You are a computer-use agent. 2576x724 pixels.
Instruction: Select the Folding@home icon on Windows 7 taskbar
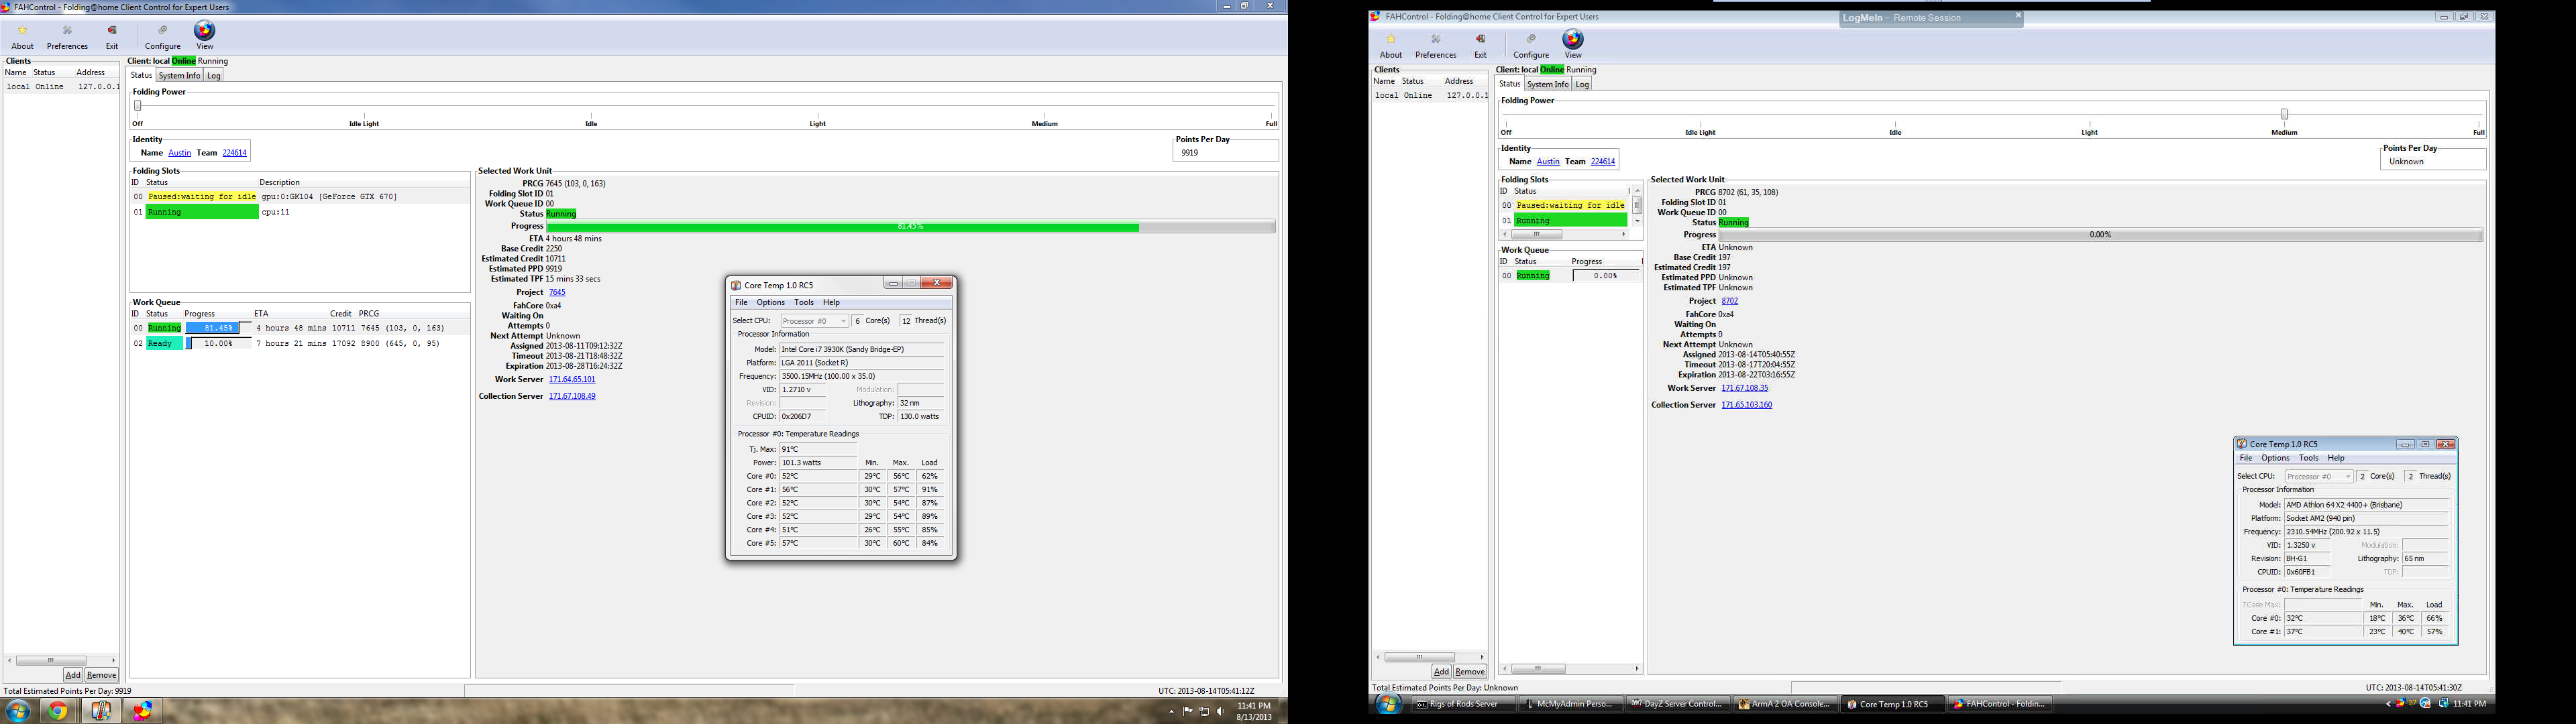pos(143,711)
